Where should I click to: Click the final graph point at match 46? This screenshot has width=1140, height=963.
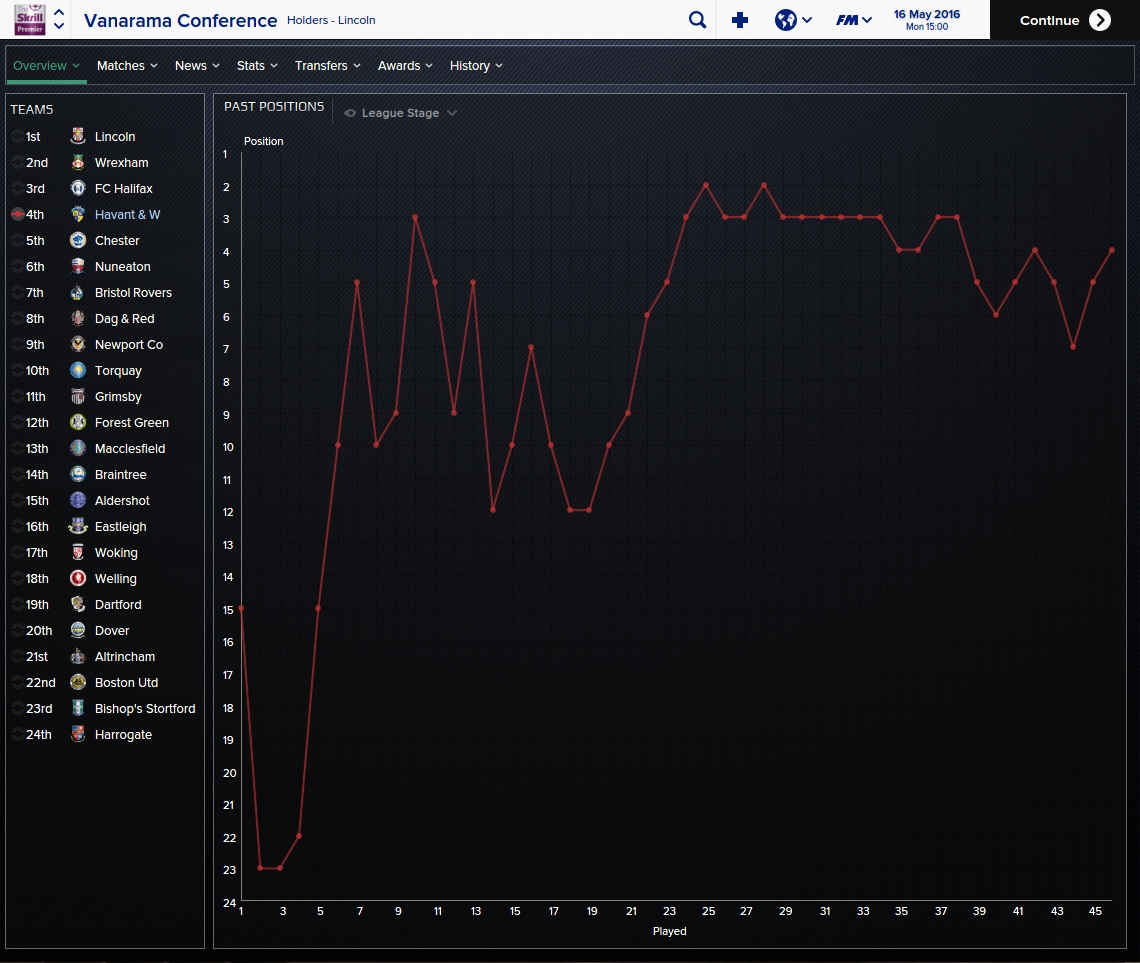coord(1112,250)
